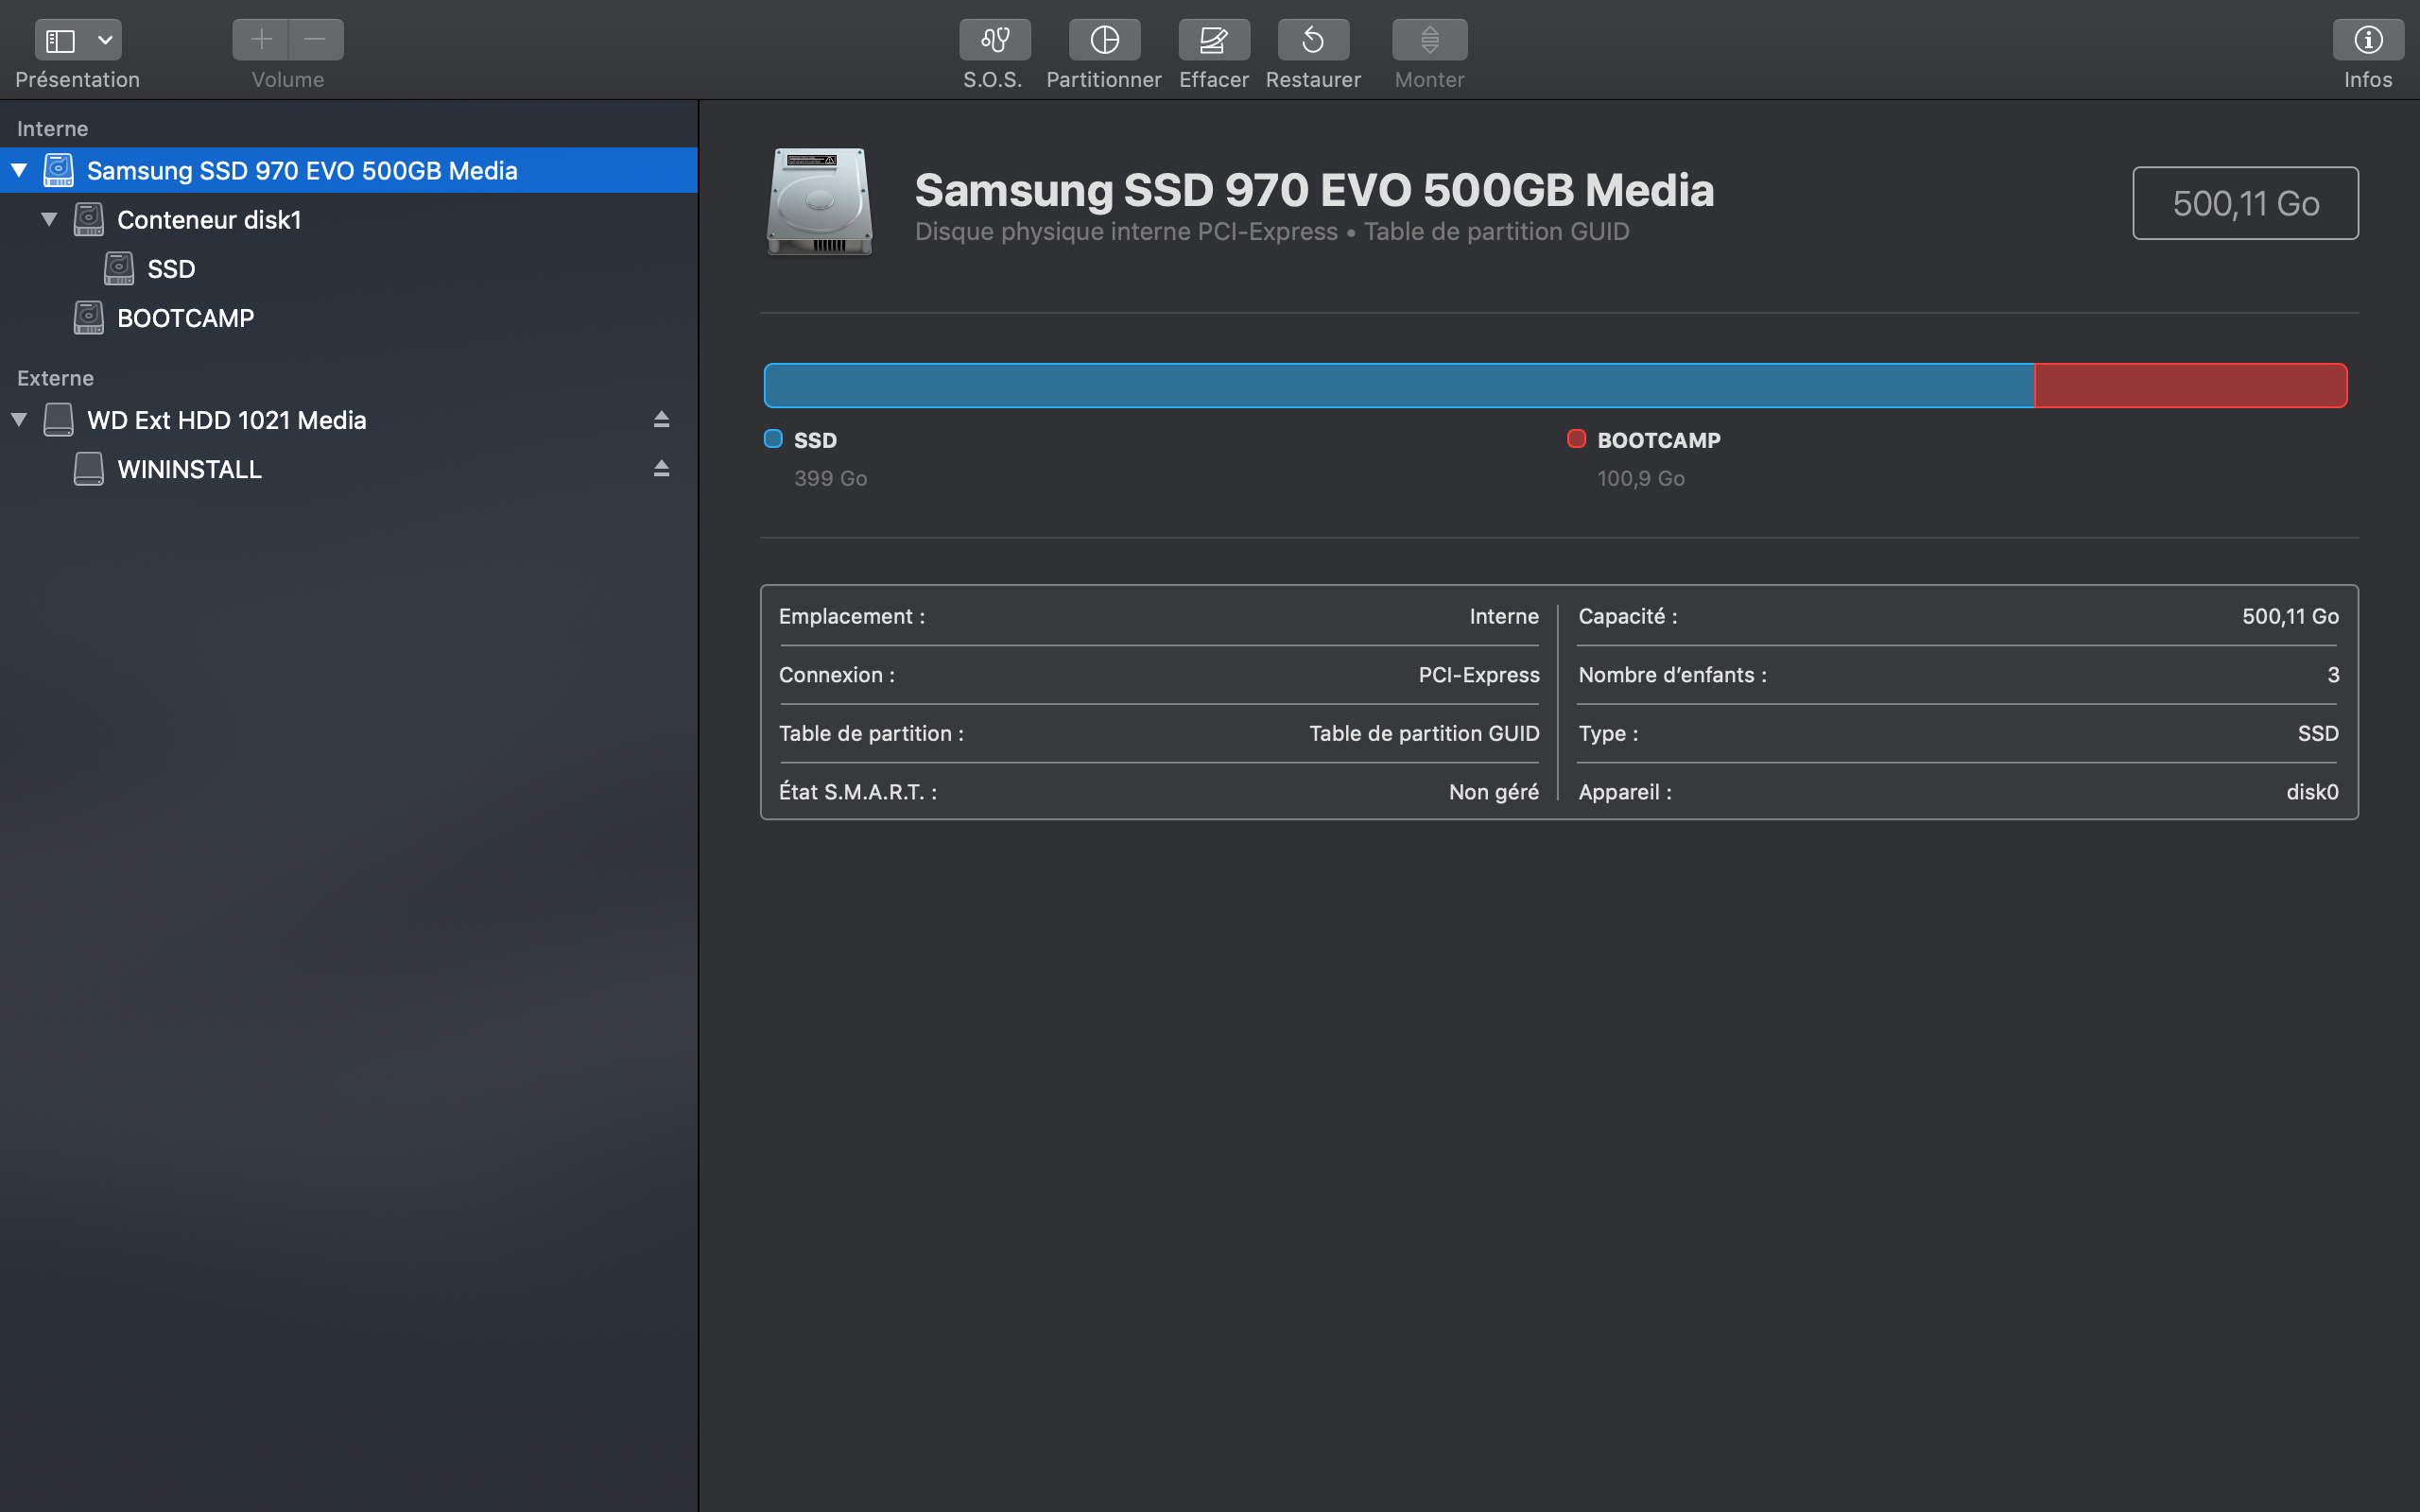Screen dimensions: 2420x1512
Task: Open the Partitionner pie chart tool
Action: click(1104, 40)
